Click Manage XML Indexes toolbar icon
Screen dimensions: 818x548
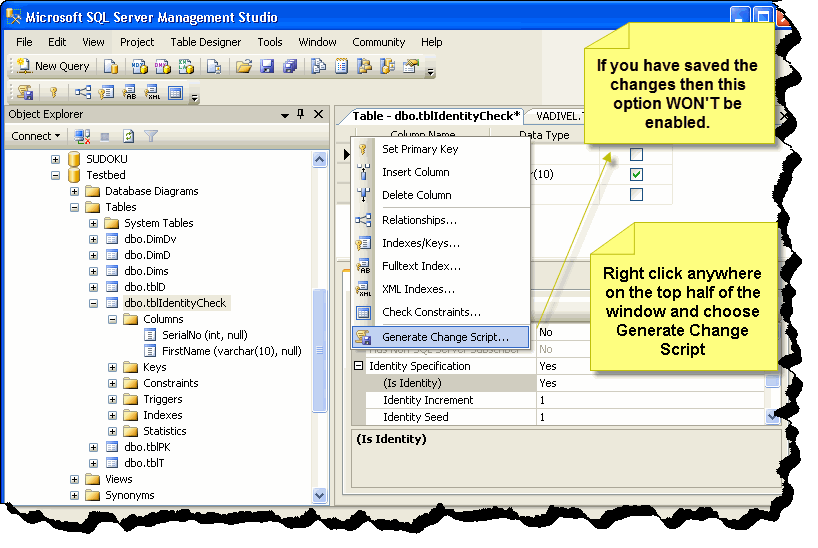pos(152,93)
